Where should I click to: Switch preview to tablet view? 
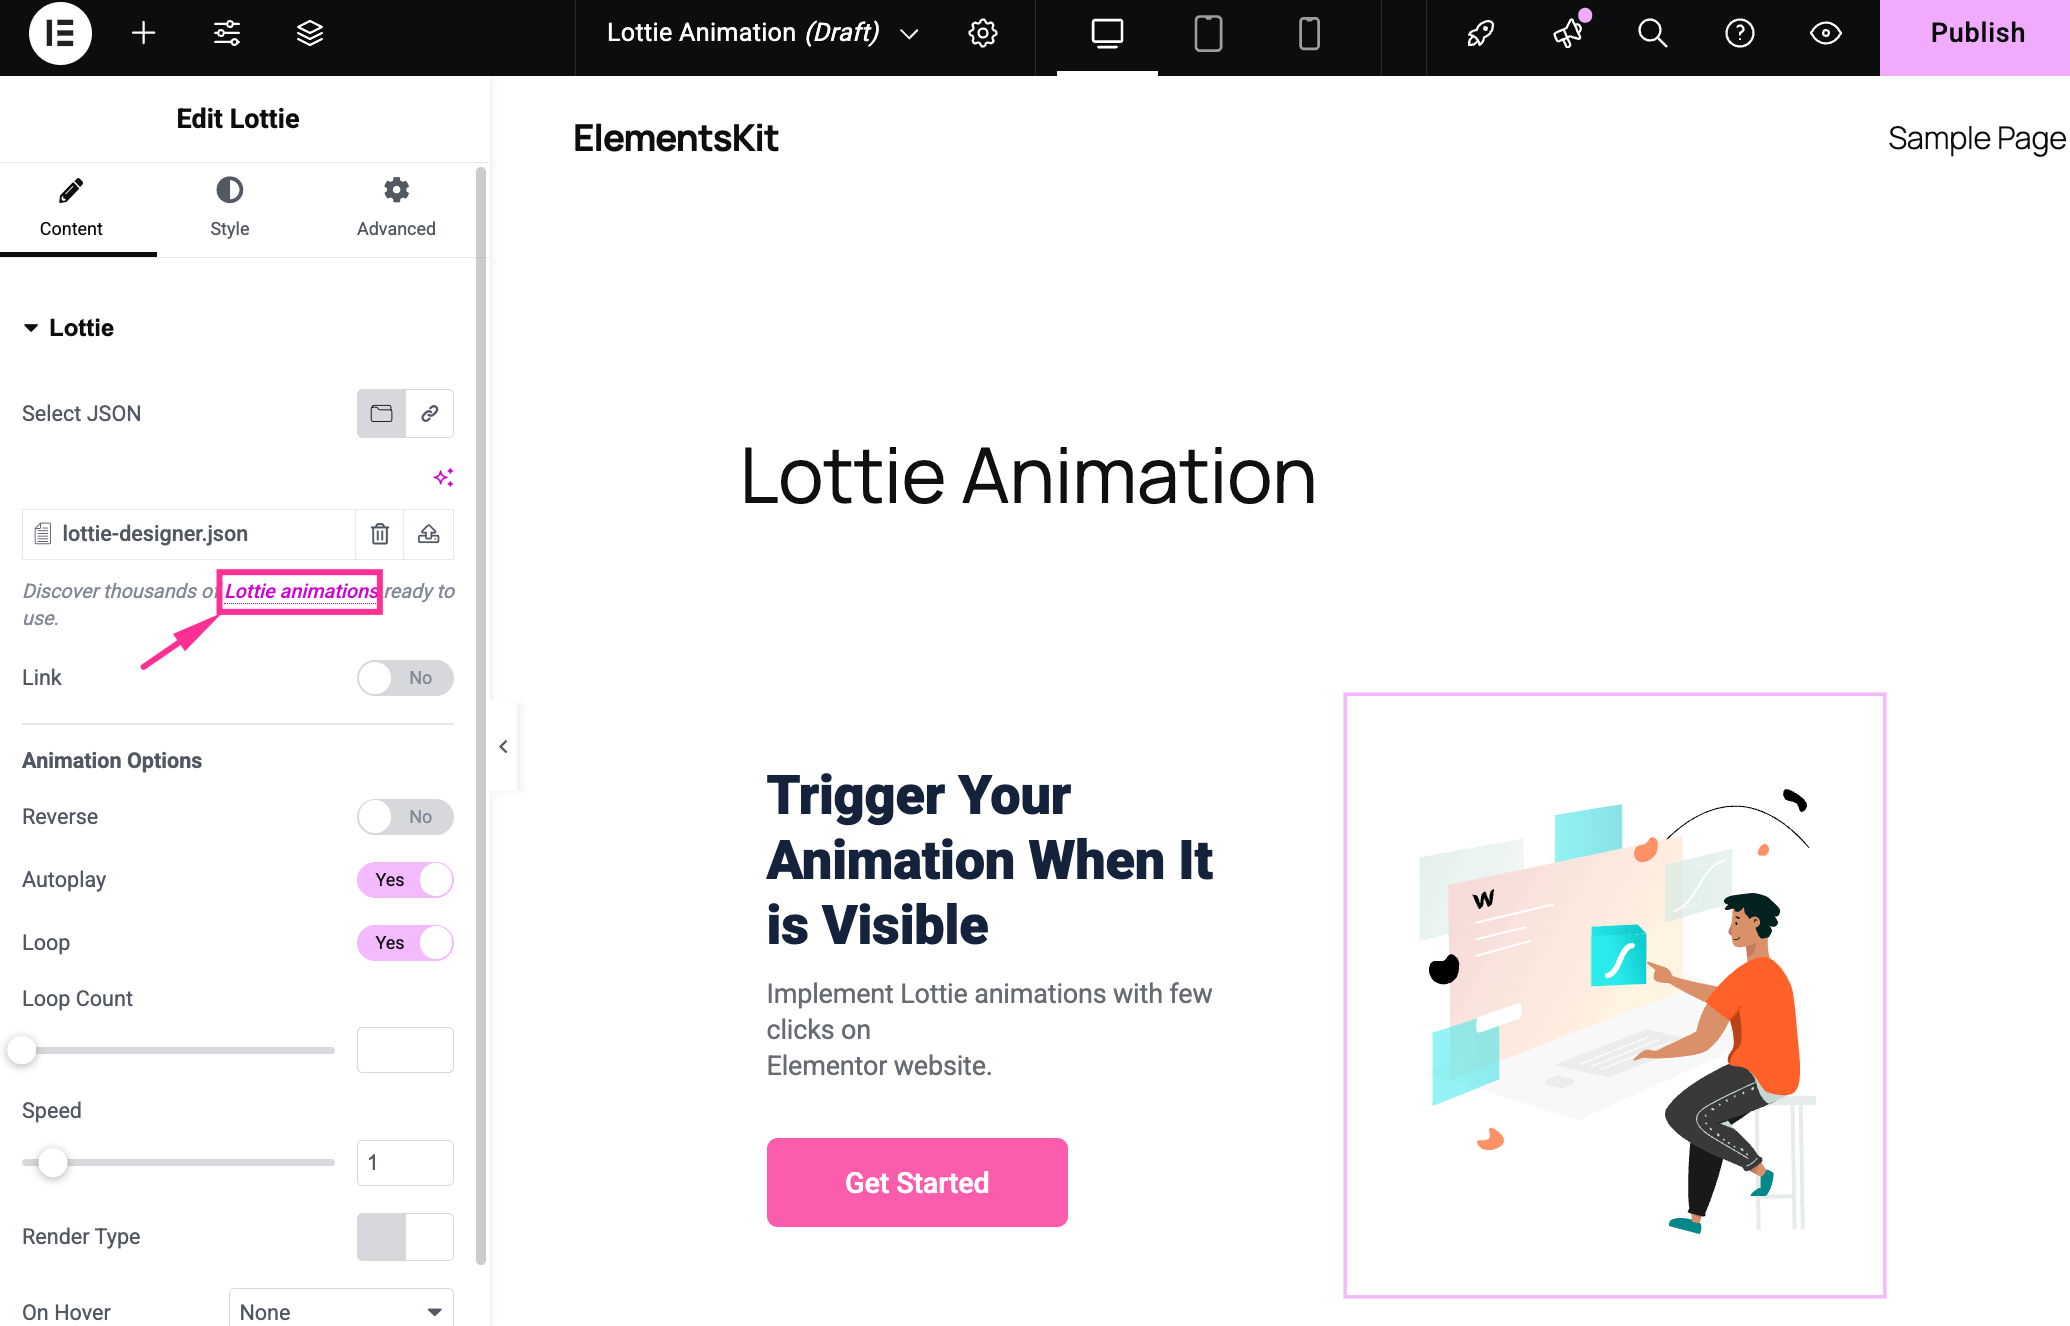[1208, 33]
